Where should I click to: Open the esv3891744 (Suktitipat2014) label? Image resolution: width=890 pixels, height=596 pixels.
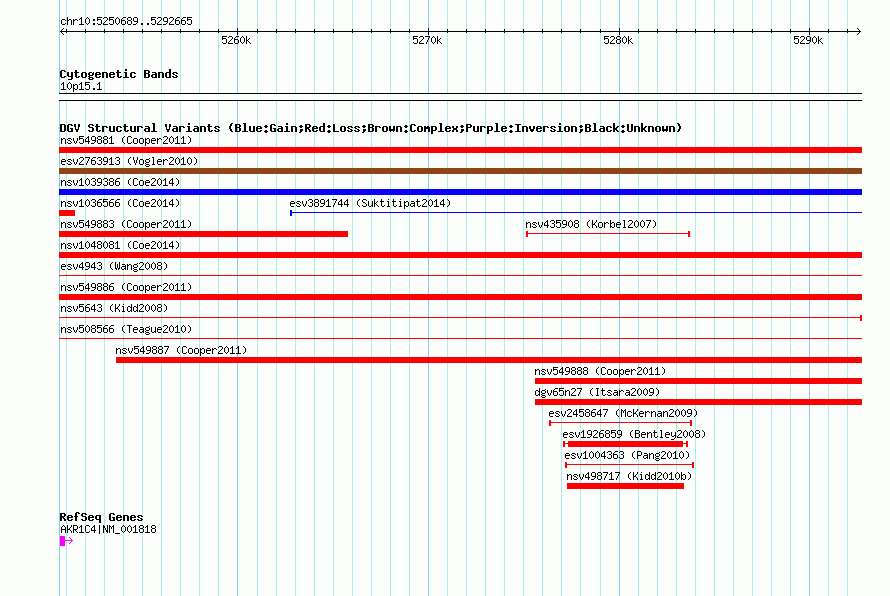(370, 203)
